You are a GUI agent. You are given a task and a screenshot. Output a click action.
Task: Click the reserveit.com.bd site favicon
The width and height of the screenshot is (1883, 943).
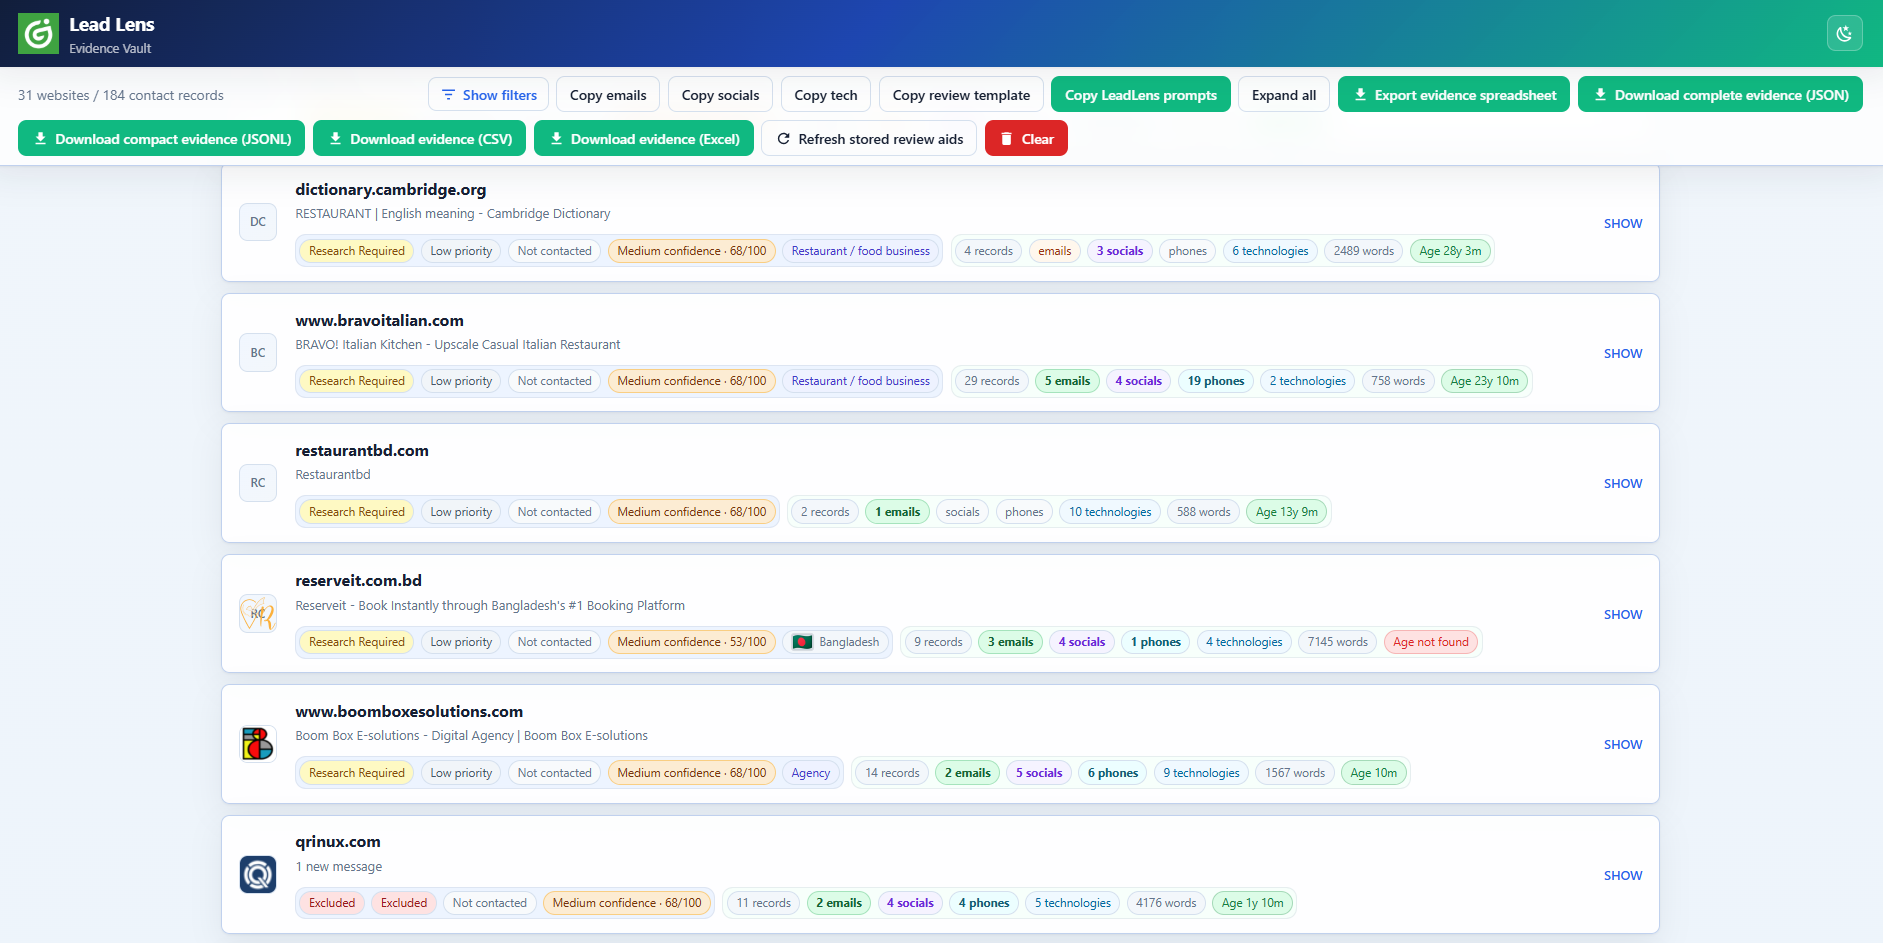tap(258, 614)
